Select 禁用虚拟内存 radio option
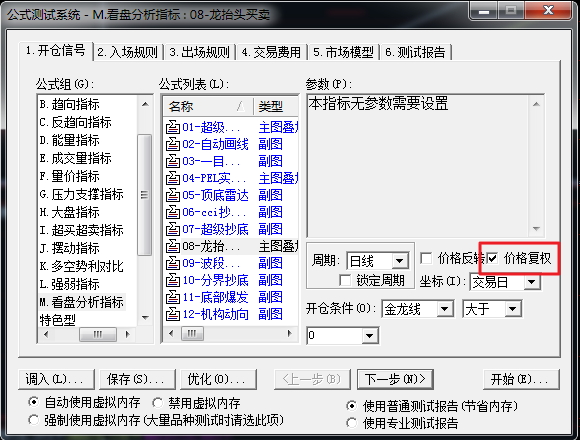Screen dimensions: 580x440 pyautogui.click(x=157, y=402)
